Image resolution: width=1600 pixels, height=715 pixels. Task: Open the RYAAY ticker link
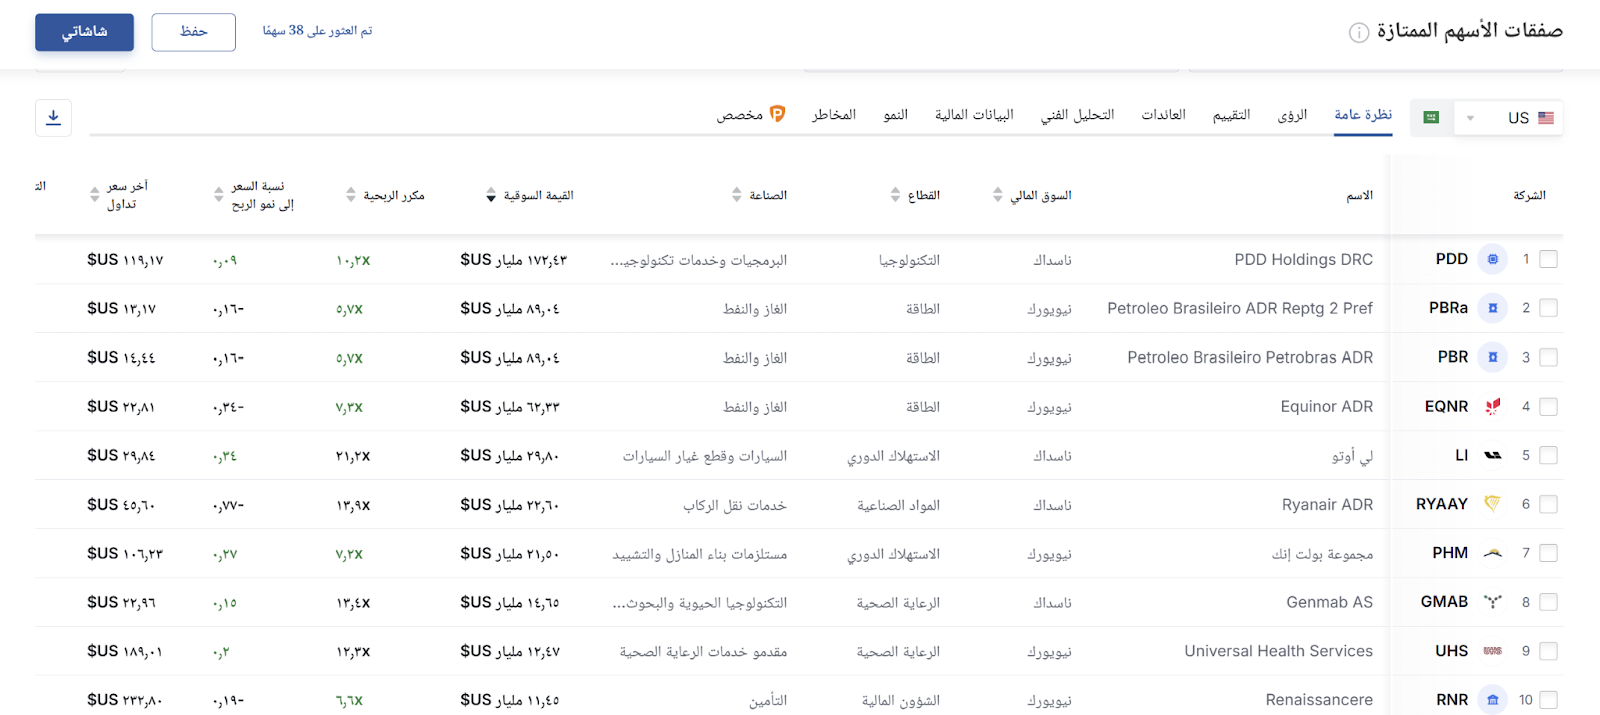click(1442, 505)
